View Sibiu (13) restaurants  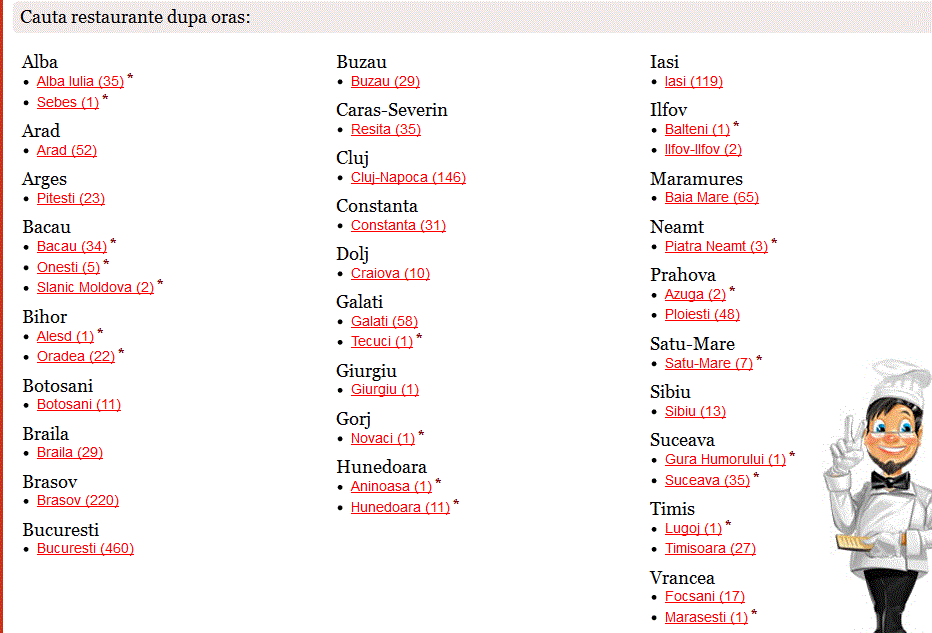[x=695, y=412]
